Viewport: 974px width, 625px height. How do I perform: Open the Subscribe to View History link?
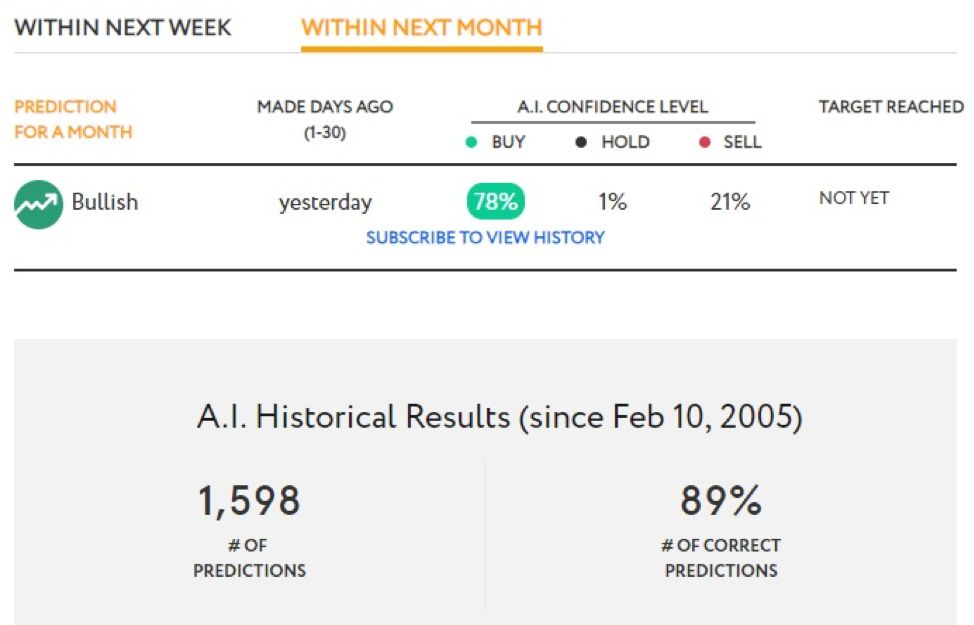coord(485,237)
